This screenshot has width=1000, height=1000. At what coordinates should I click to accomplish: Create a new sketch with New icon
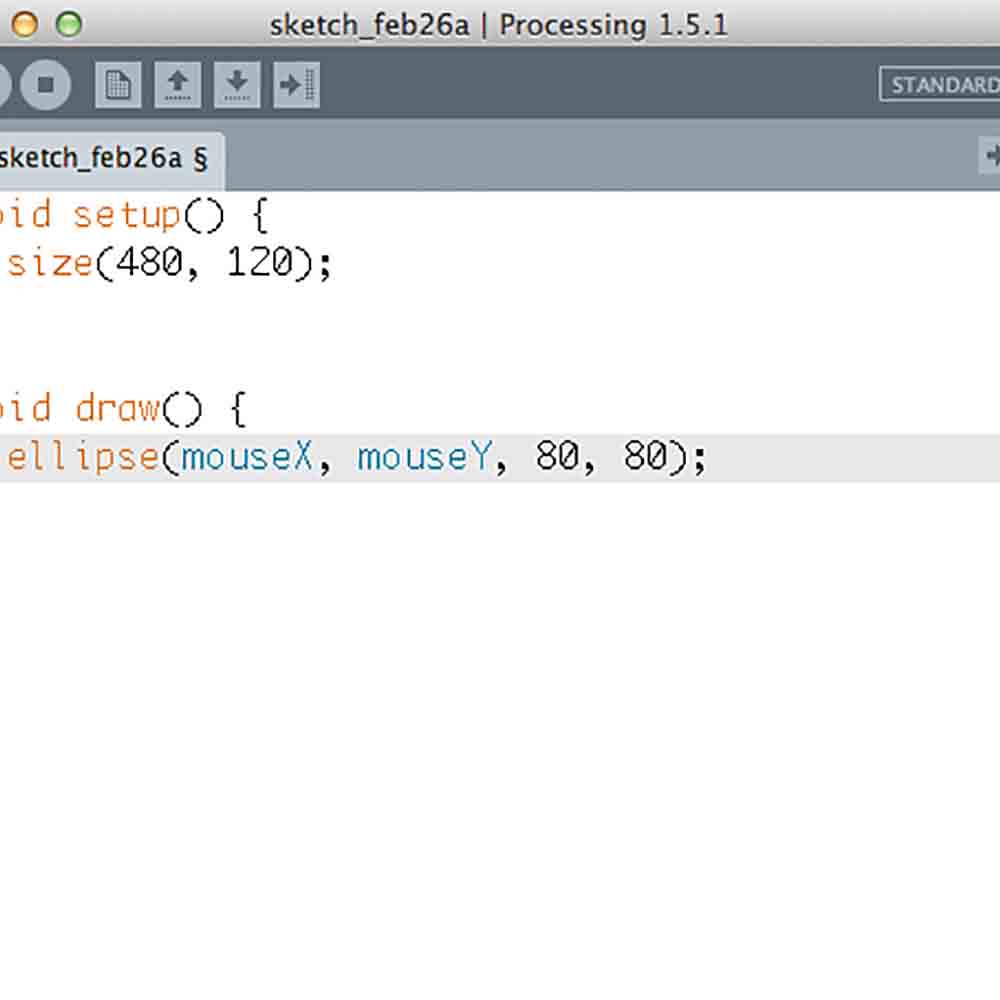coord(118,85)
